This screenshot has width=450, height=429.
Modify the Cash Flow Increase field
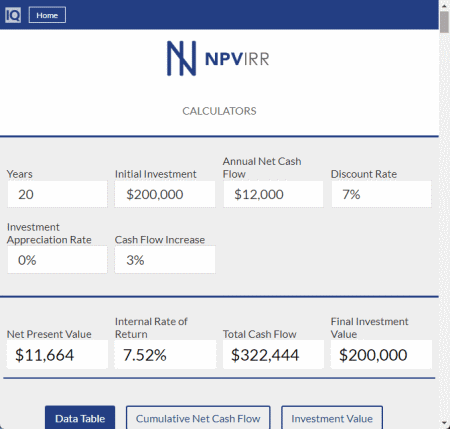[165, 260]
